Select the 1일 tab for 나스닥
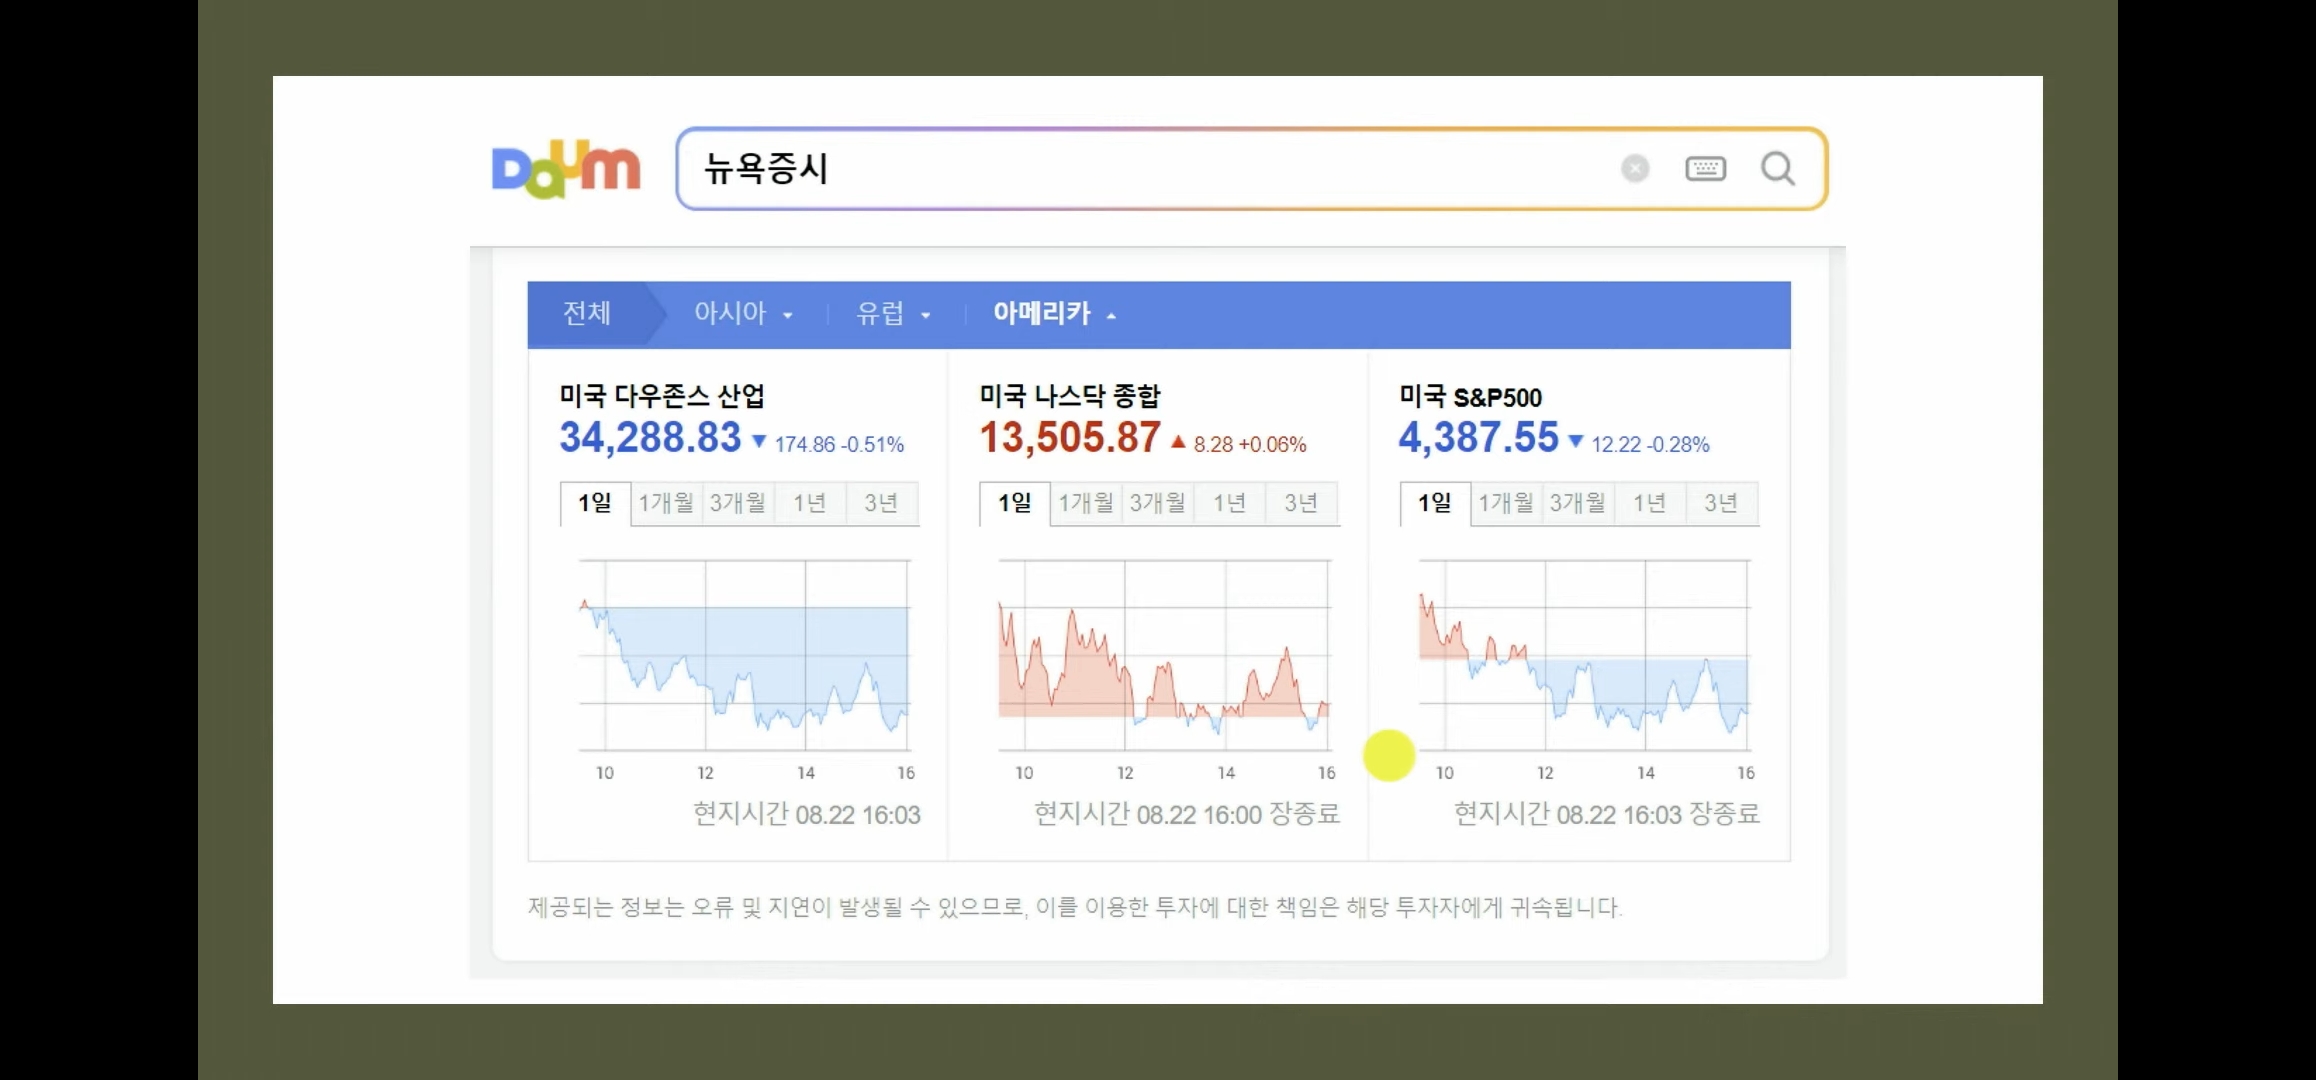The image size is (2316, 1080). pos(1015,503)
